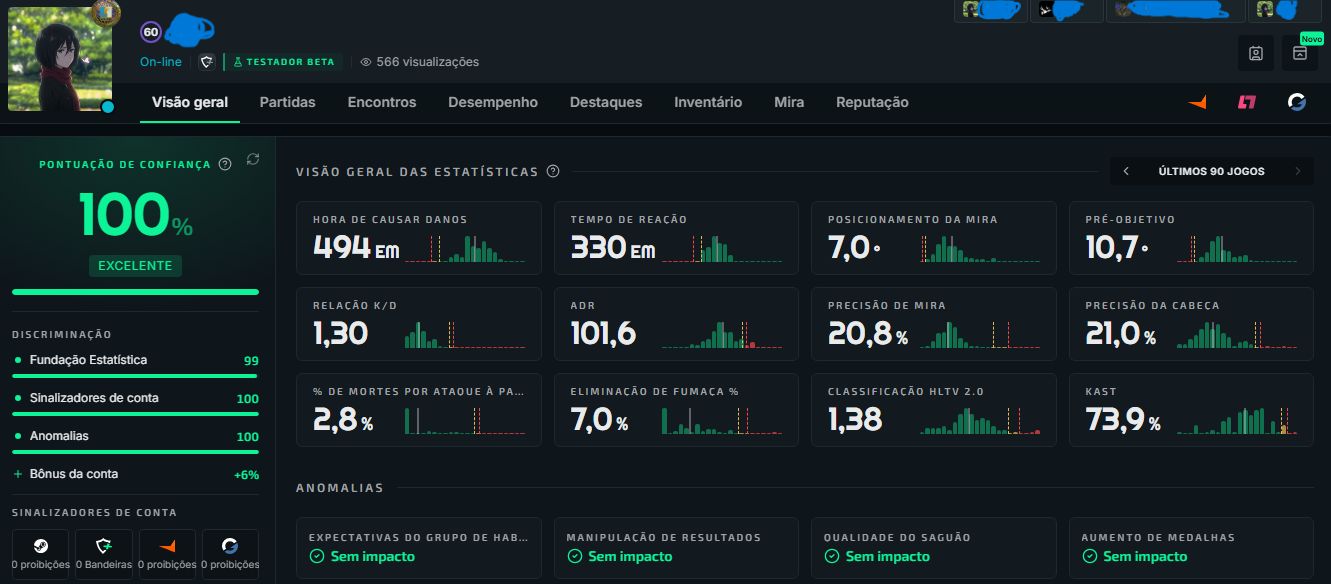The image size is (1331, 584).
Task: Click the shield 0 Bandeiras tile
Action: pyautogui.click(x=103, y=554)
